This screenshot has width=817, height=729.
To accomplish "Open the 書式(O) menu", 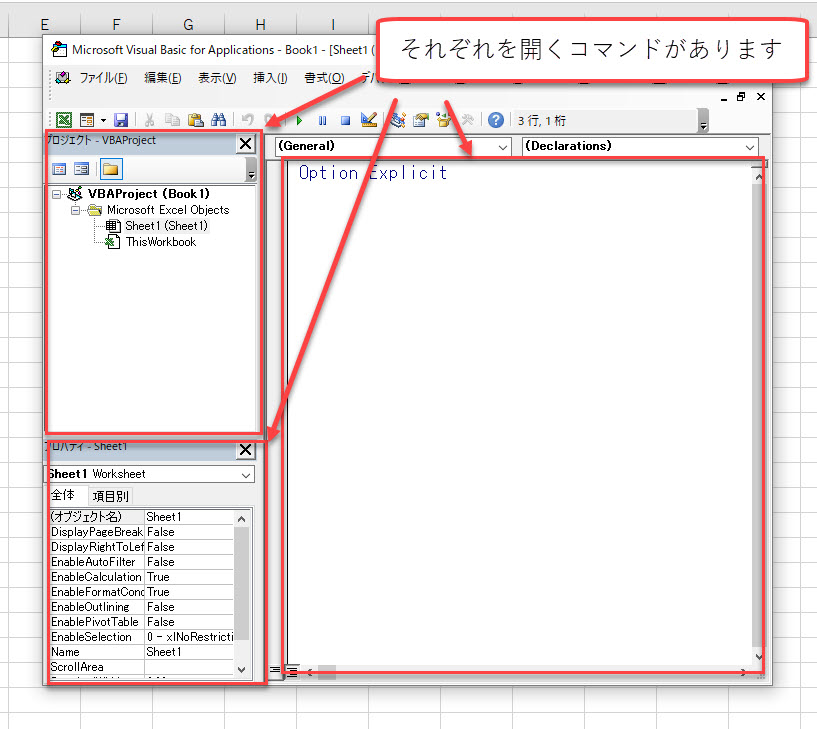I will [324, 78].
